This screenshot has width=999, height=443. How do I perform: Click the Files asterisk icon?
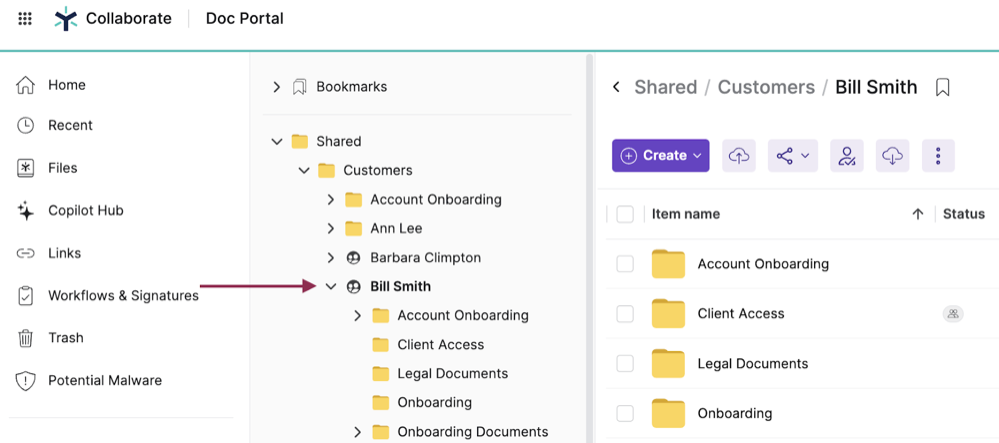tap(25, 168)
